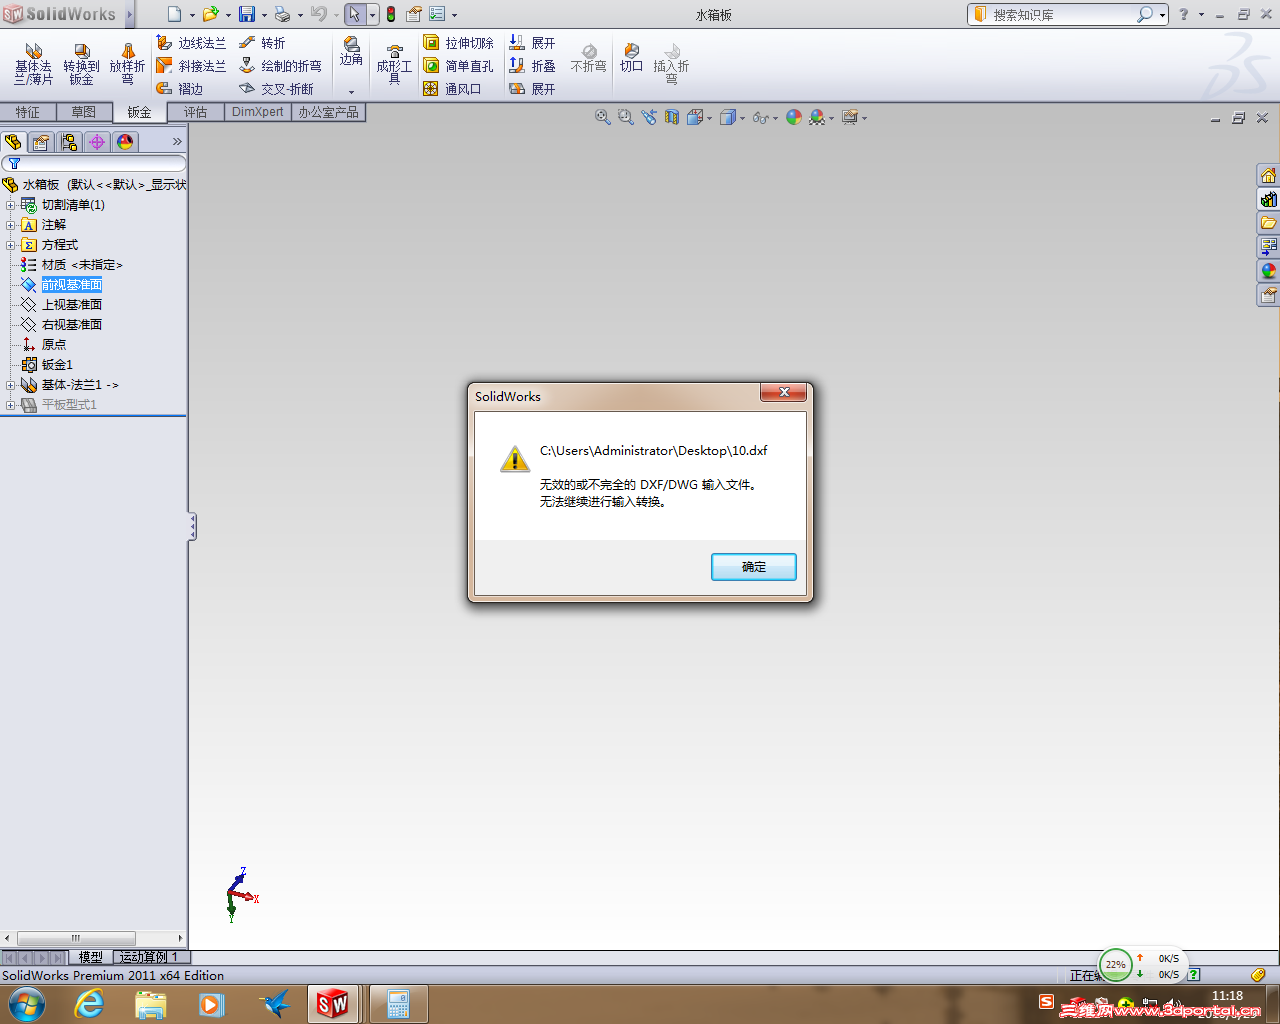This screenshot has width=1280, height=1024.
Task: Expand the 平板型式1 tree node
Action: pos(10,405)
